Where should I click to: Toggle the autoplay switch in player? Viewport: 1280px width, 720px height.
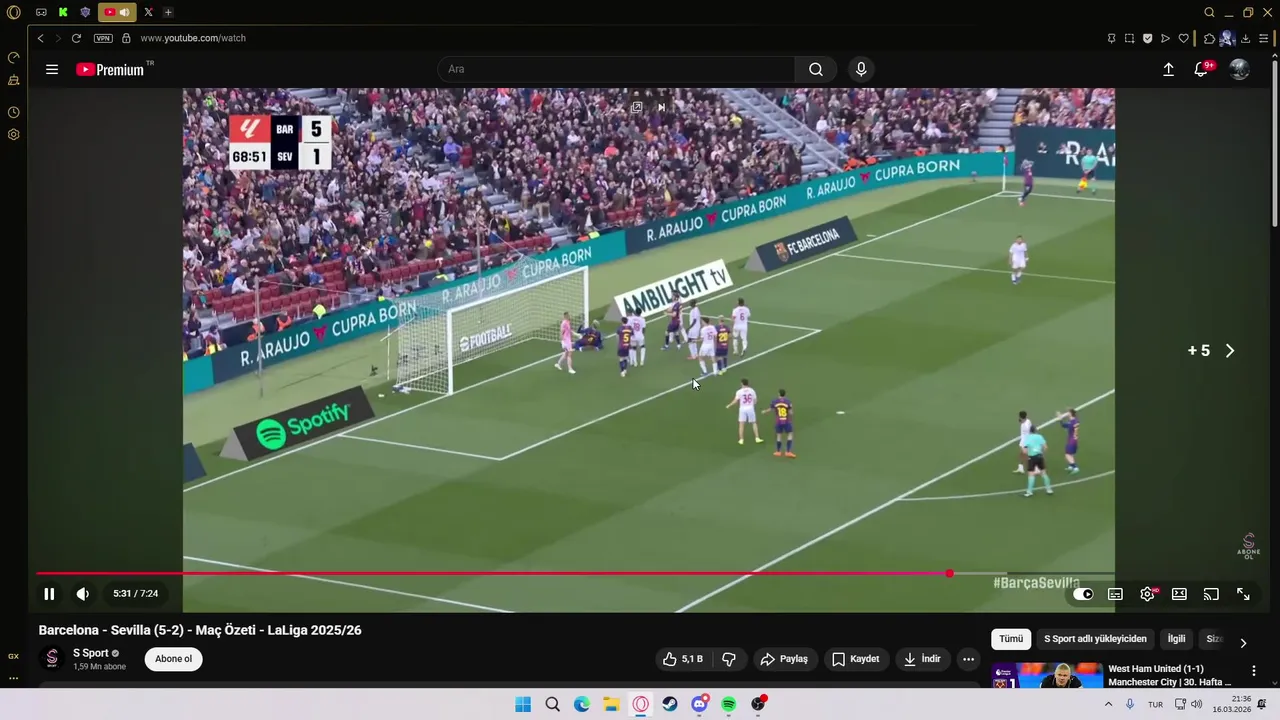pyautogui.click(x=1083, y=594)
